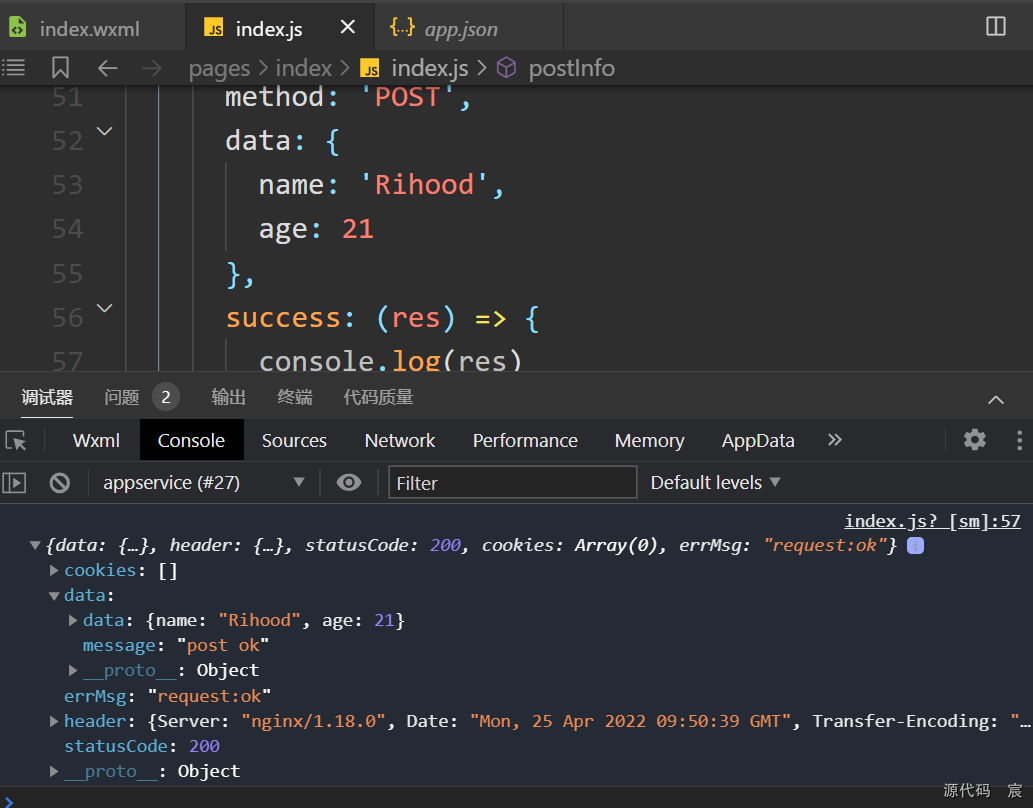
Task: Select the Console devtools tab
Action: pyautogui.click(x=192, y=440)
